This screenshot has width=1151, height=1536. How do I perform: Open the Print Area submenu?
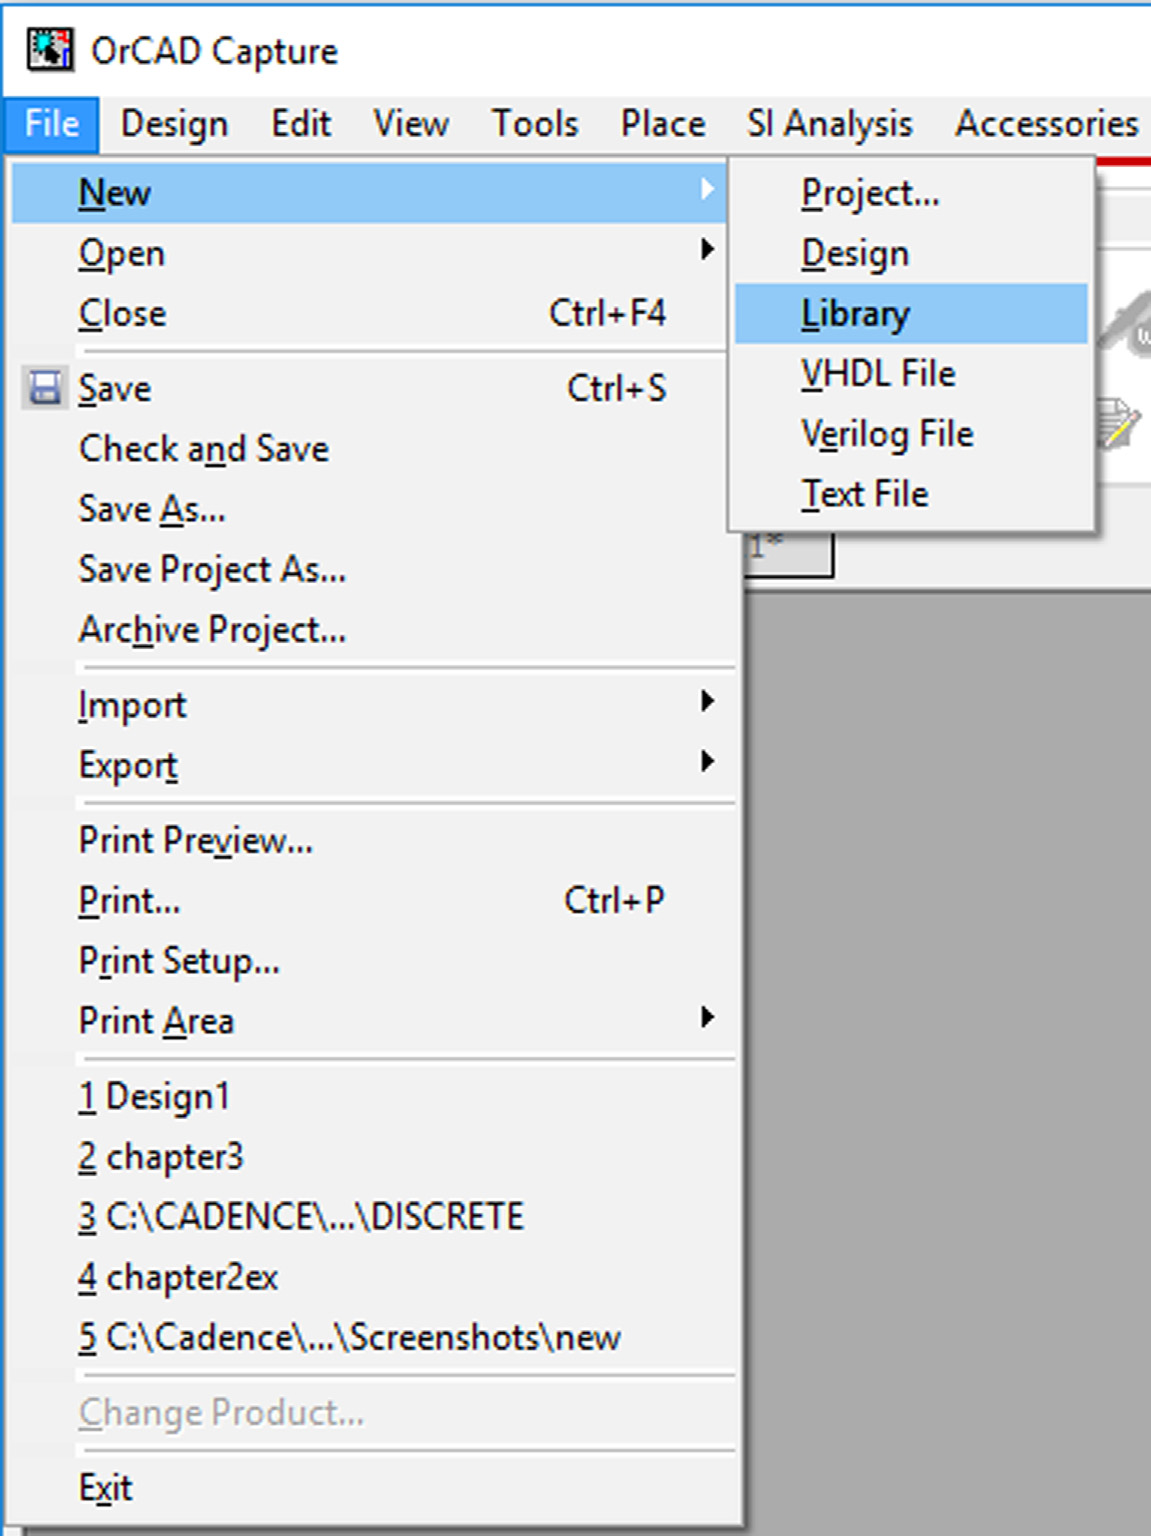point(707,1018)
